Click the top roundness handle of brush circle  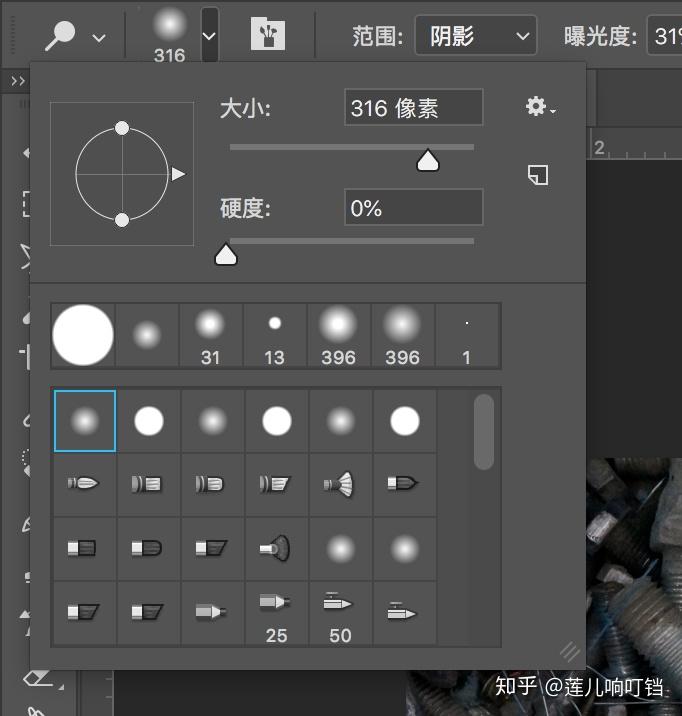[x=122, y=128]
